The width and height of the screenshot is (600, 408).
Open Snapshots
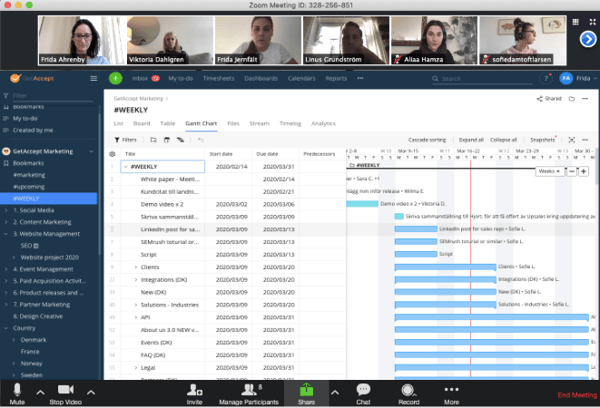click(x=543, y=140)
